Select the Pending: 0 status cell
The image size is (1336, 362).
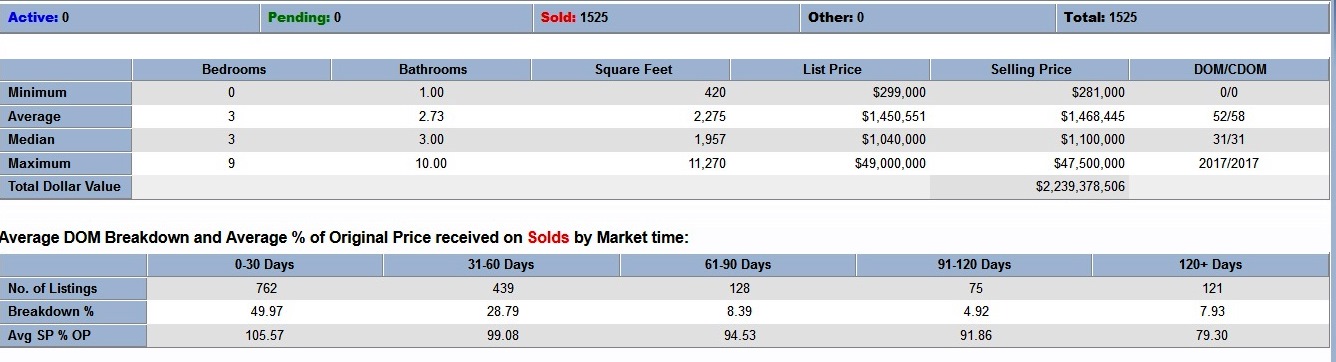click(x=398, y=17)
